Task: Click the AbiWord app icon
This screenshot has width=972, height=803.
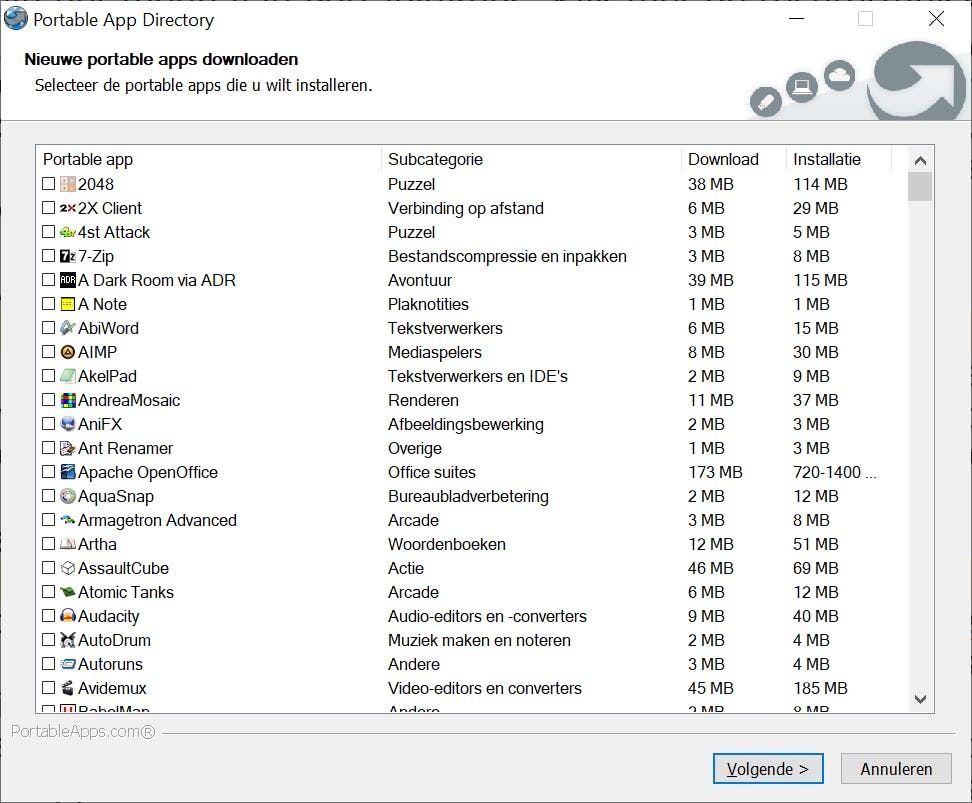Action: (68, 328)
